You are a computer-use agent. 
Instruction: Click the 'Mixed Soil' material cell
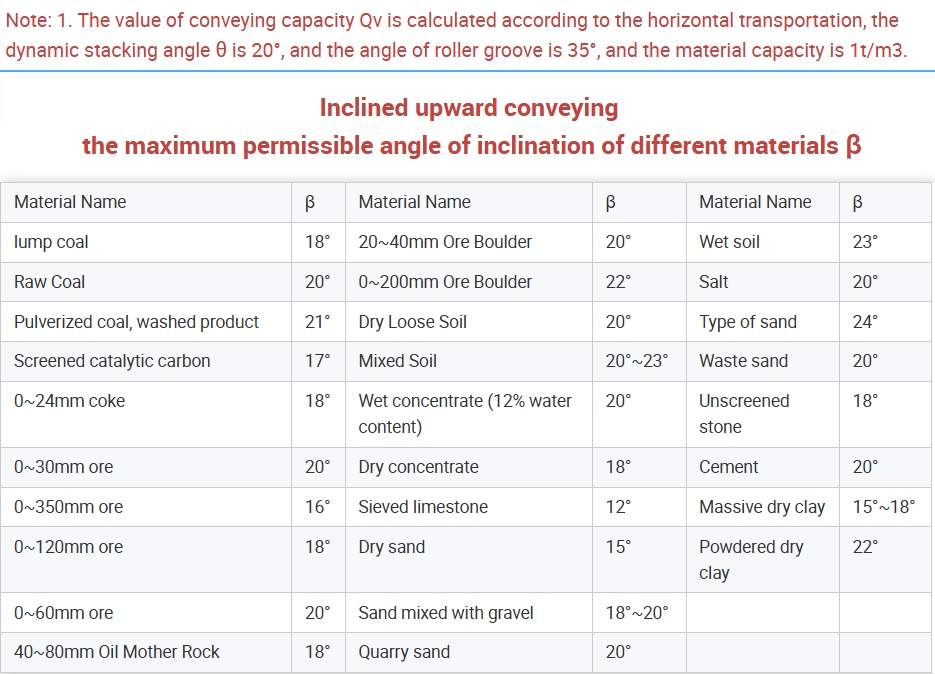coord(398,361)
